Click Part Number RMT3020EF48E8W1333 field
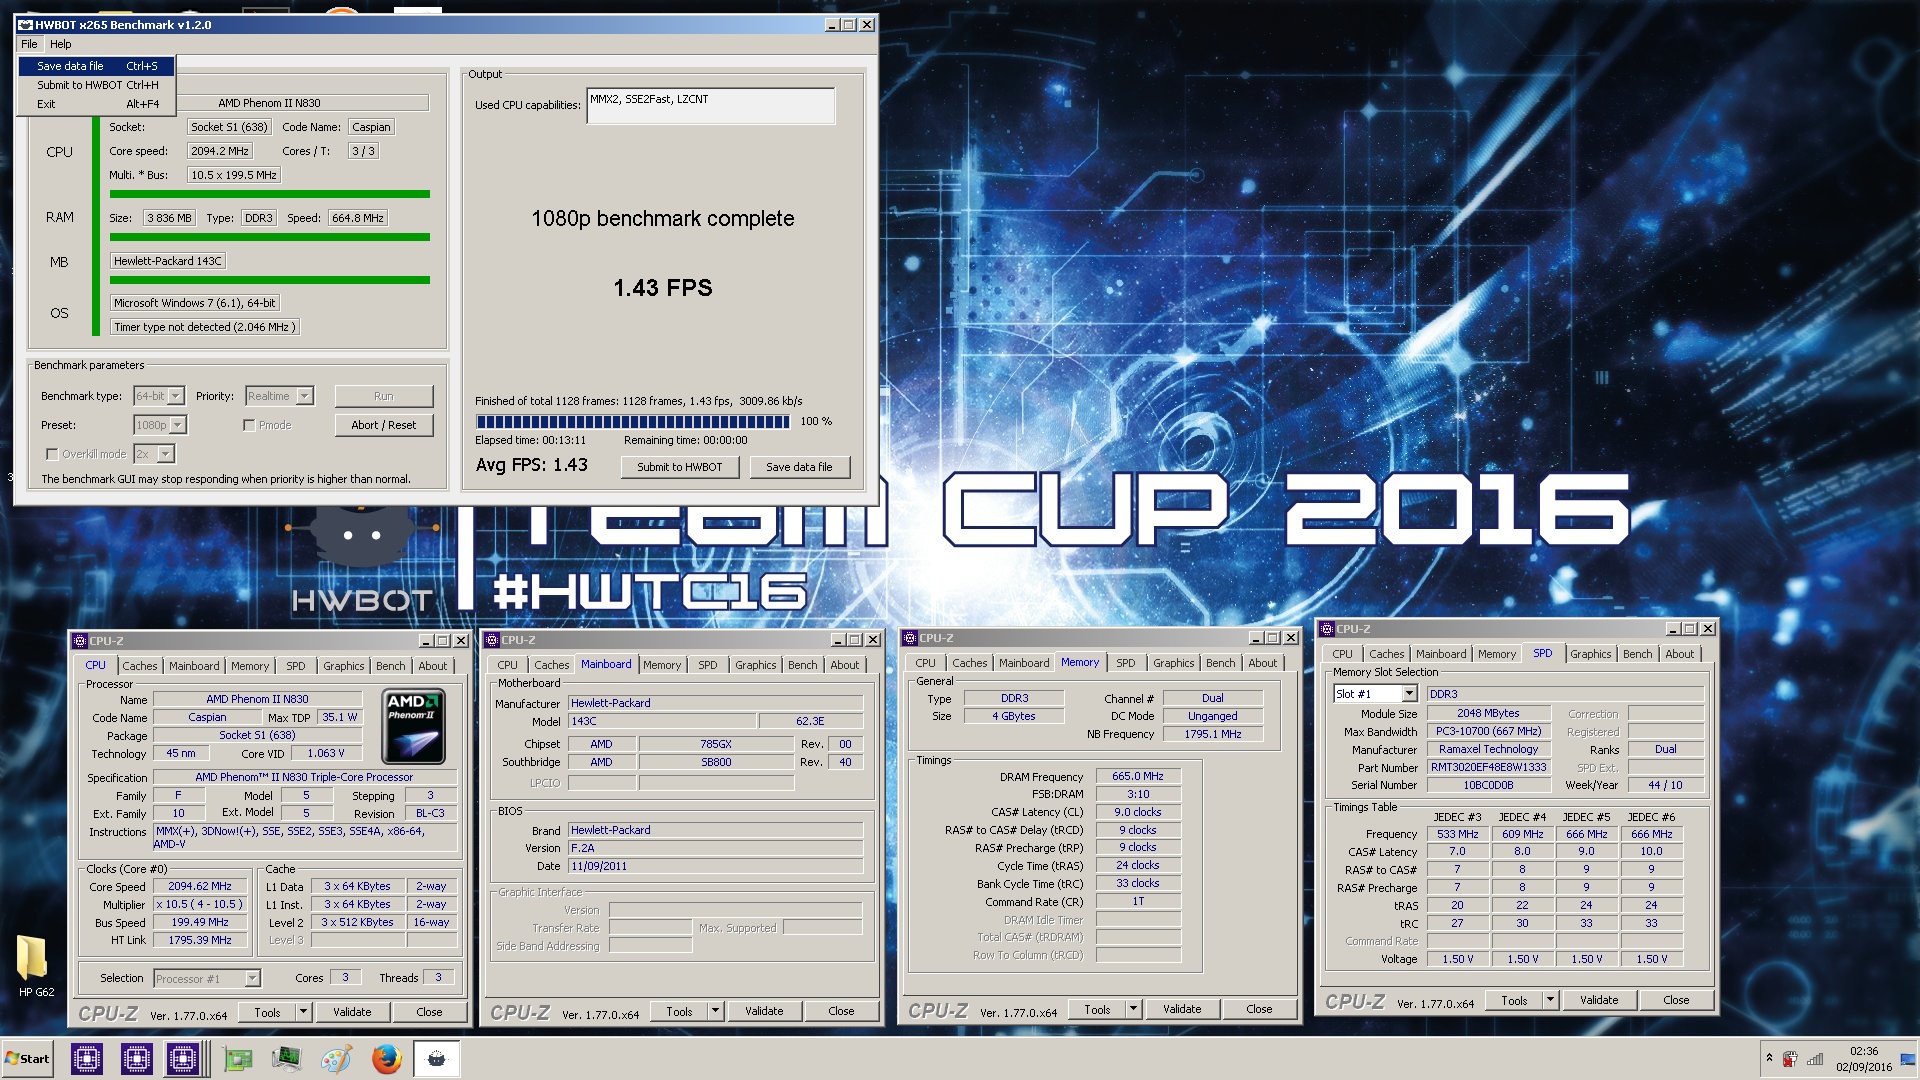Viewport: 1920px width, 1080px height. point(1488,767)
